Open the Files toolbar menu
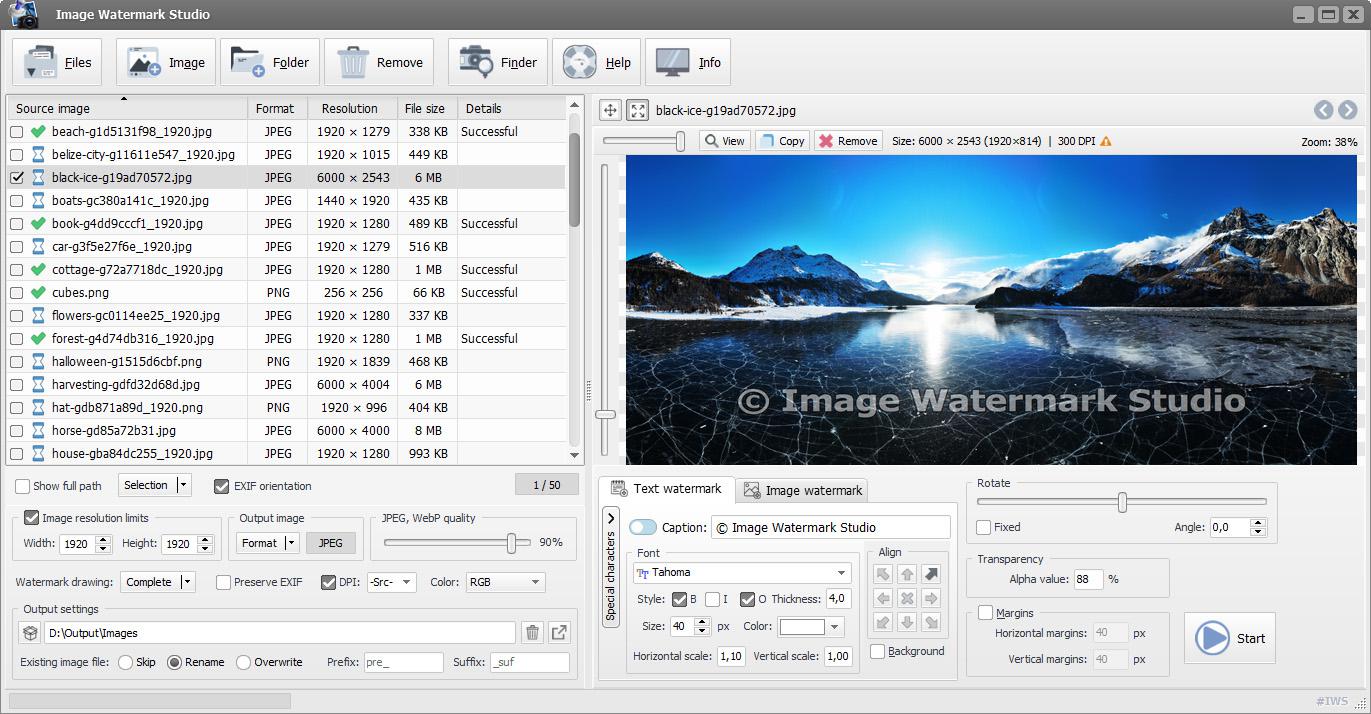This screenshot has width=1371, height=714. [57, 61]
